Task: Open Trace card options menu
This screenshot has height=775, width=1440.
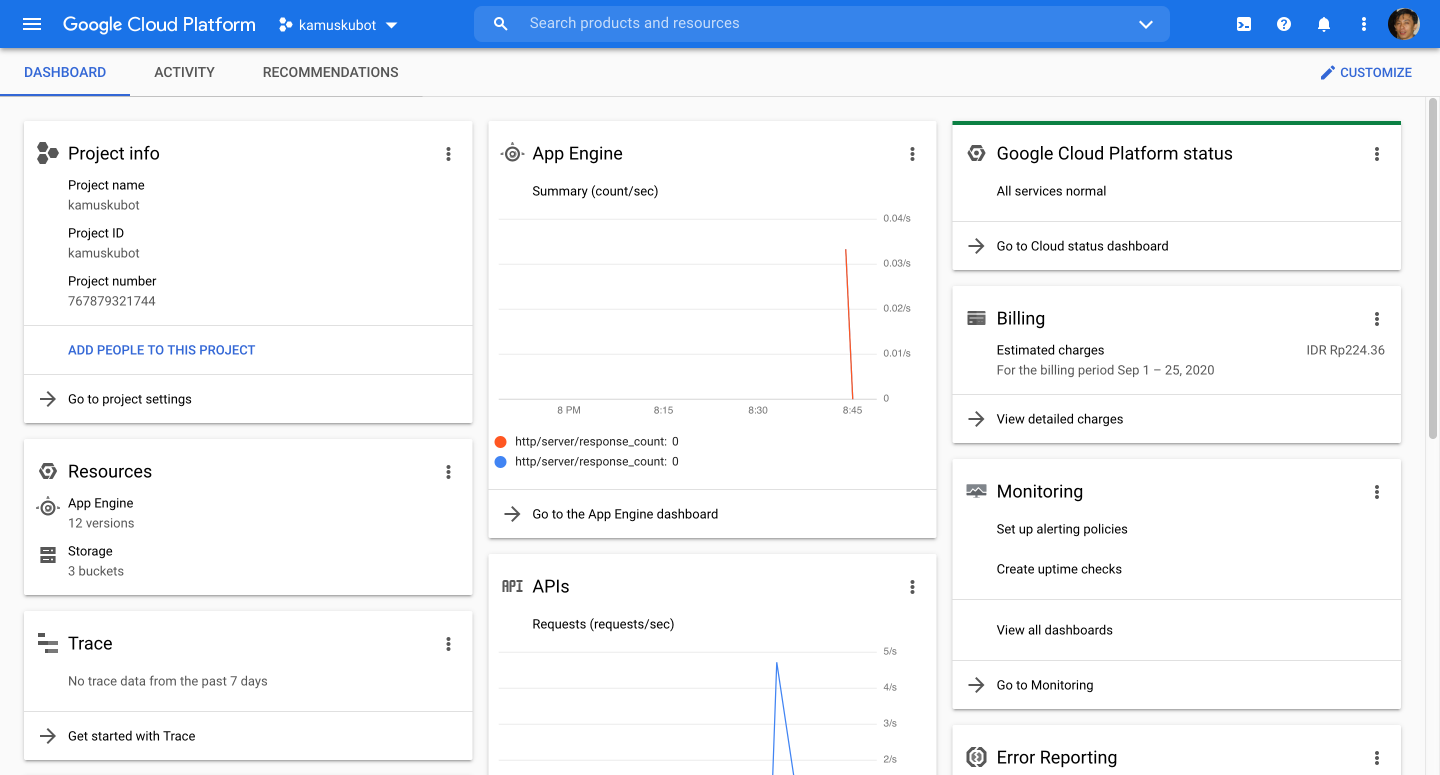Action: [448, 644]
